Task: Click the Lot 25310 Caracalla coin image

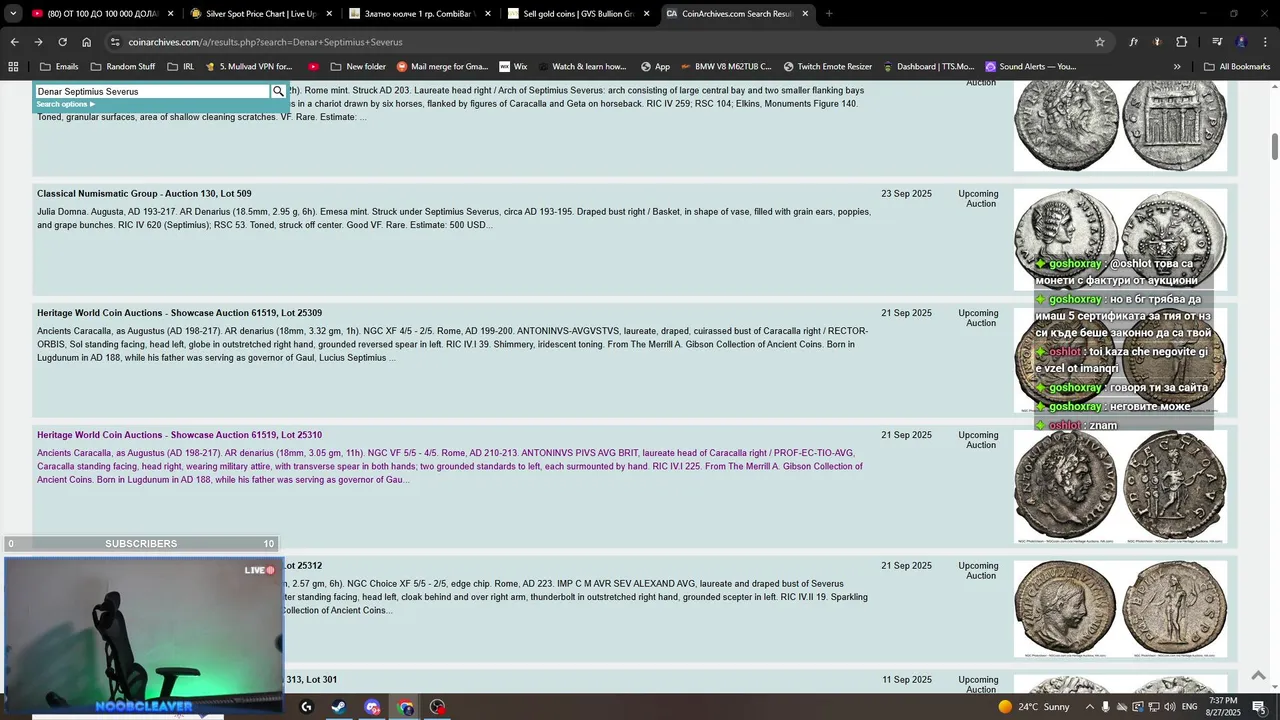Action: click(x=1120, y=487)
